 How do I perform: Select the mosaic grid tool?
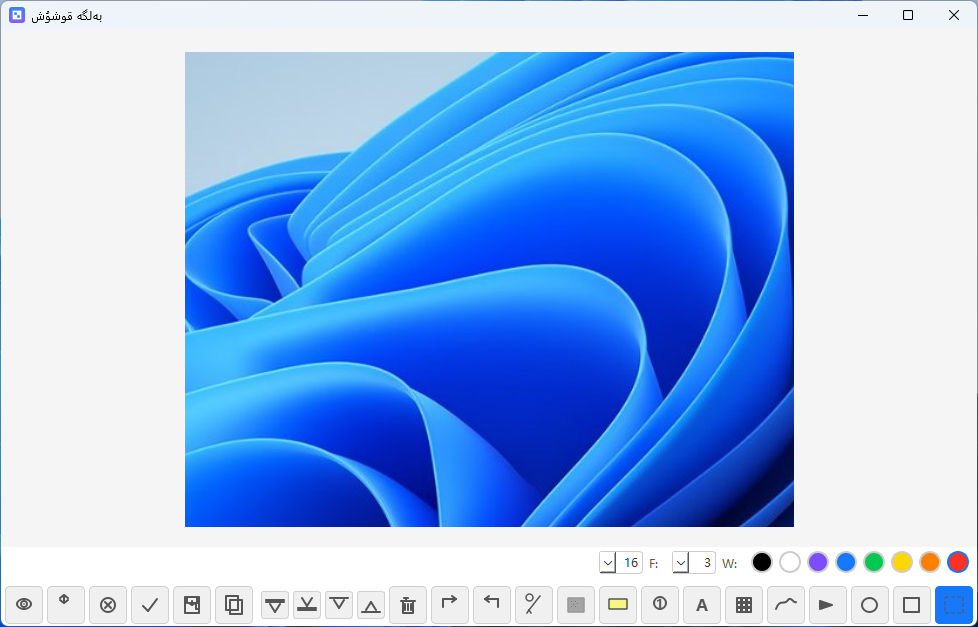coord(743,605)
